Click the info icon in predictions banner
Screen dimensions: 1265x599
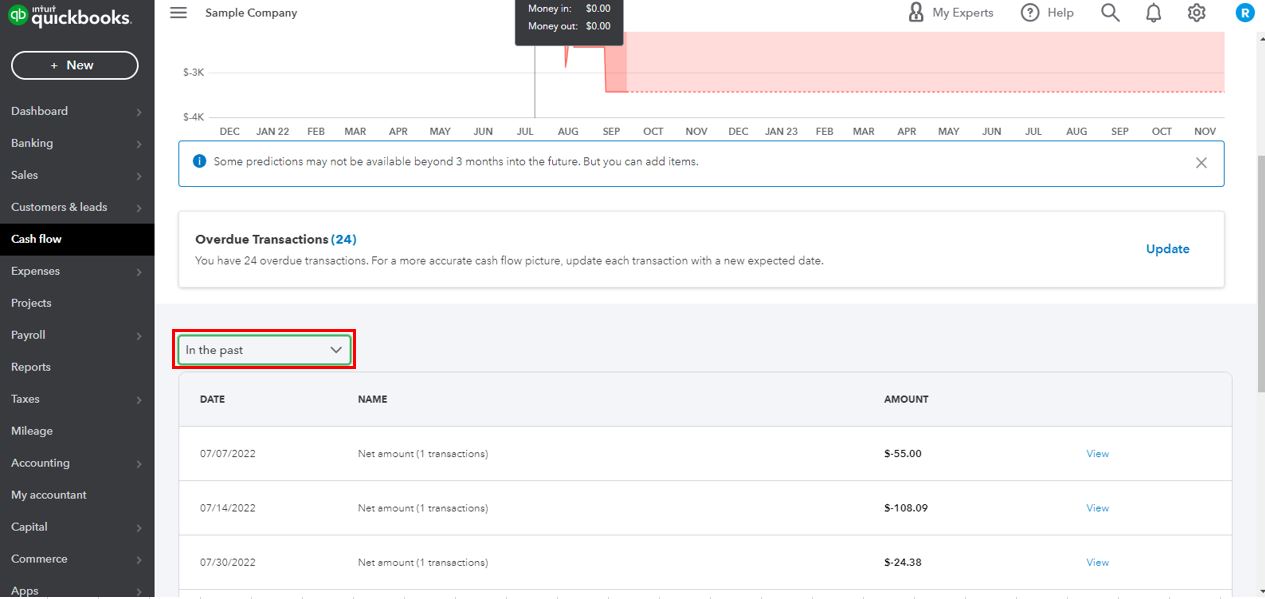[x=198, y=161]
